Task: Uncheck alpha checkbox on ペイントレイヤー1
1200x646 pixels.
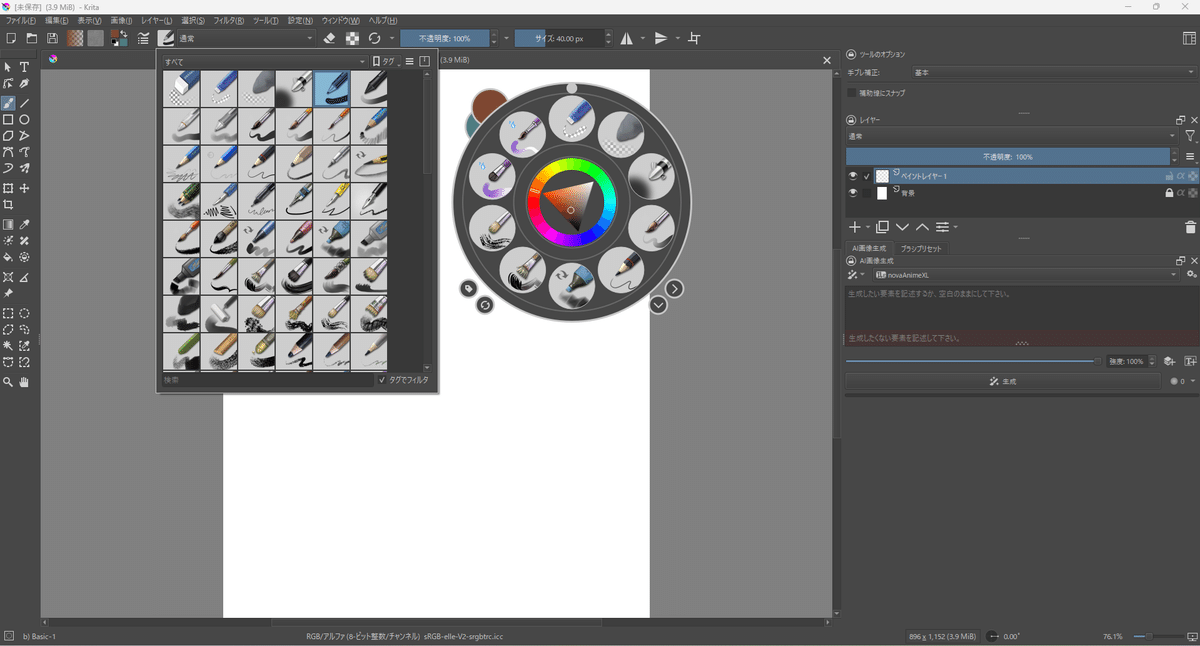Action: [1180, 176]
